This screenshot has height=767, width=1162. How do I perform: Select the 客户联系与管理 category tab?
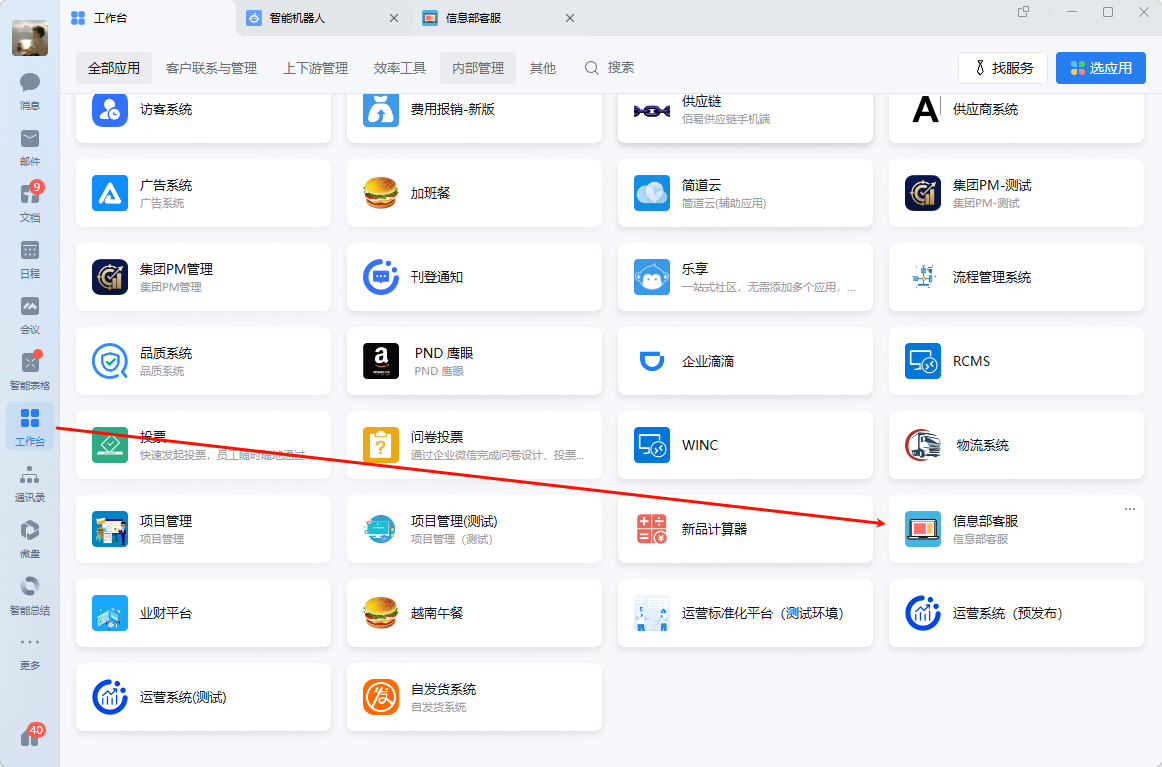pyautogui.click(x=211, y=68)
